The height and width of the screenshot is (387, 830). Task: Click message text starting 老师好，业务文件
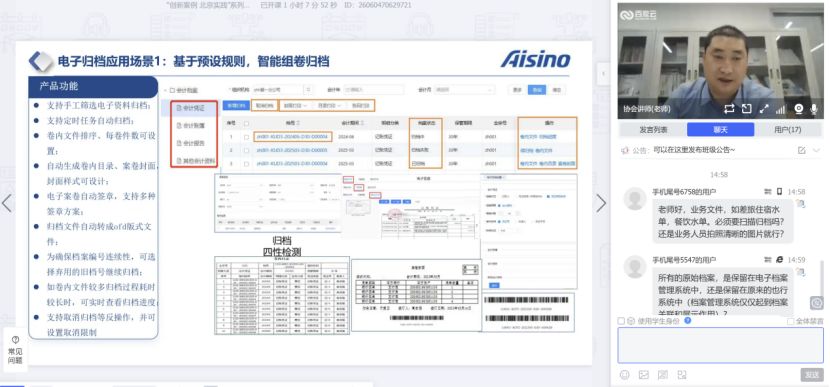point(721,221)
